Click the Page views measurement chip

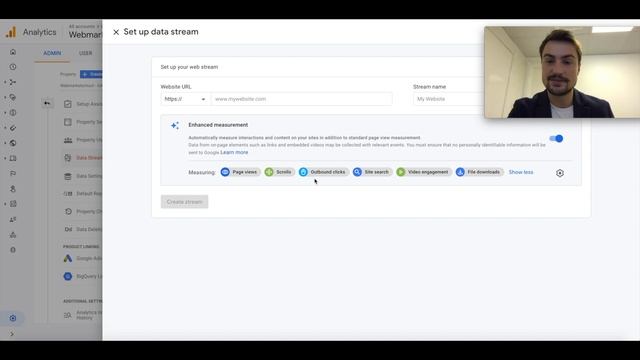coord(240,172)
